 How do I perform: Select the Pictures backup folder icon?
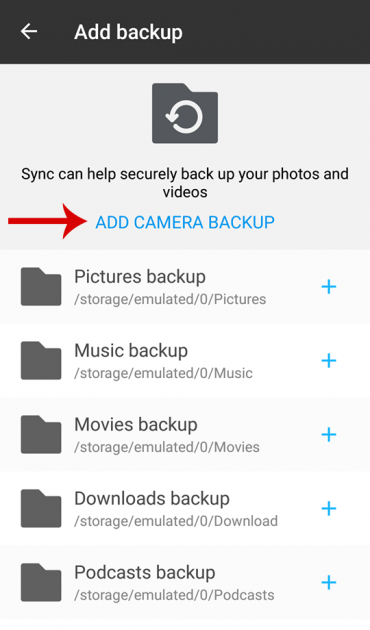pos(41,286)
